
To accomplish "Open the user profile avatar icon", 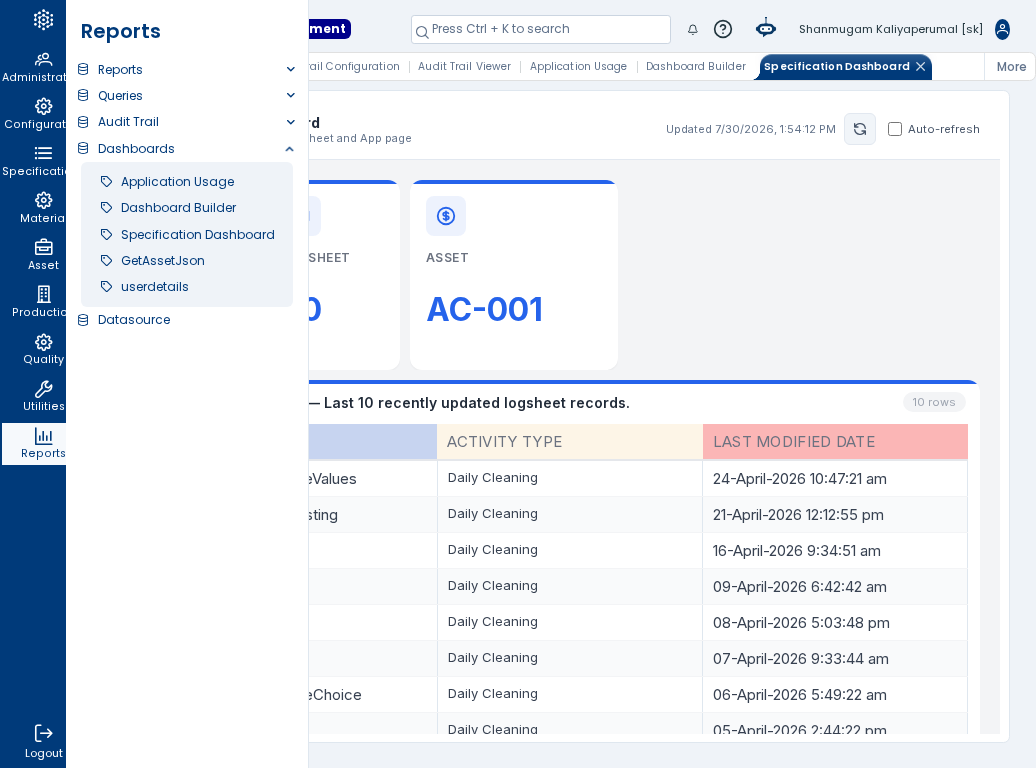I will click(x=1002, y=29).
